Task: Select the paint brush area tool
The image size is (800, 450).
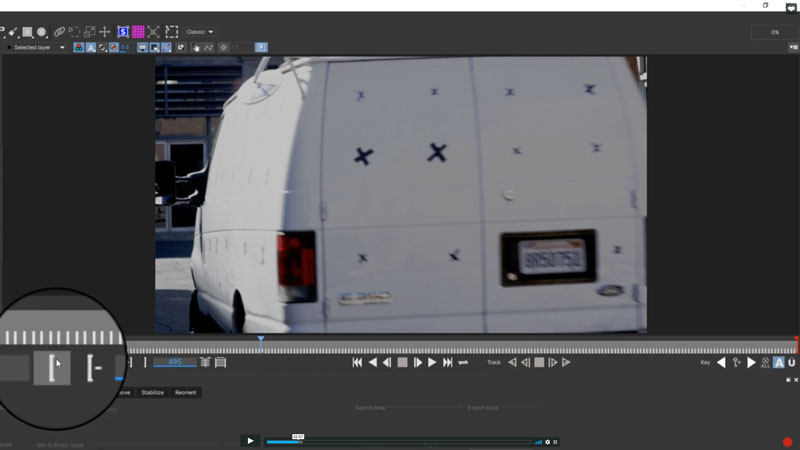Action: [x=13, y=32]
